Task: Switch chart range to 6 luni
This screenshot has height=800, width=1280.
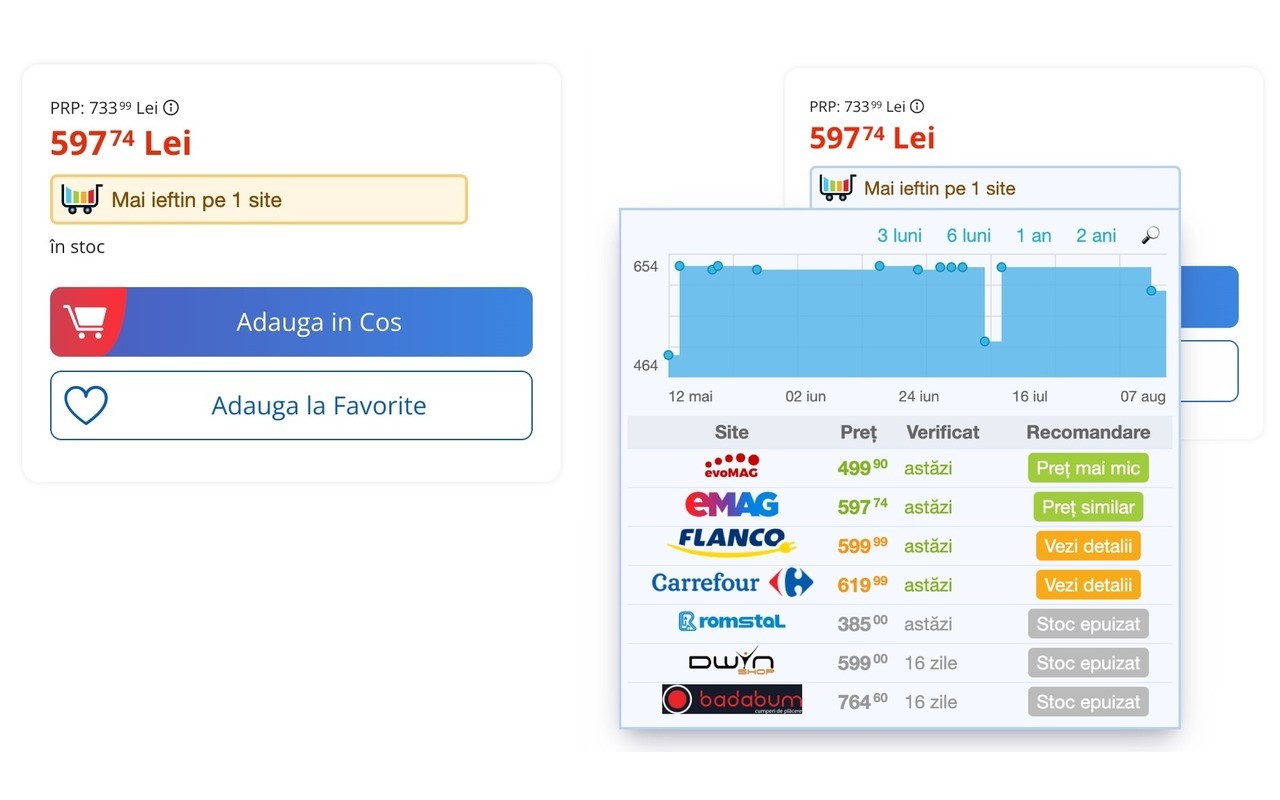Action: tap(968, 236)
